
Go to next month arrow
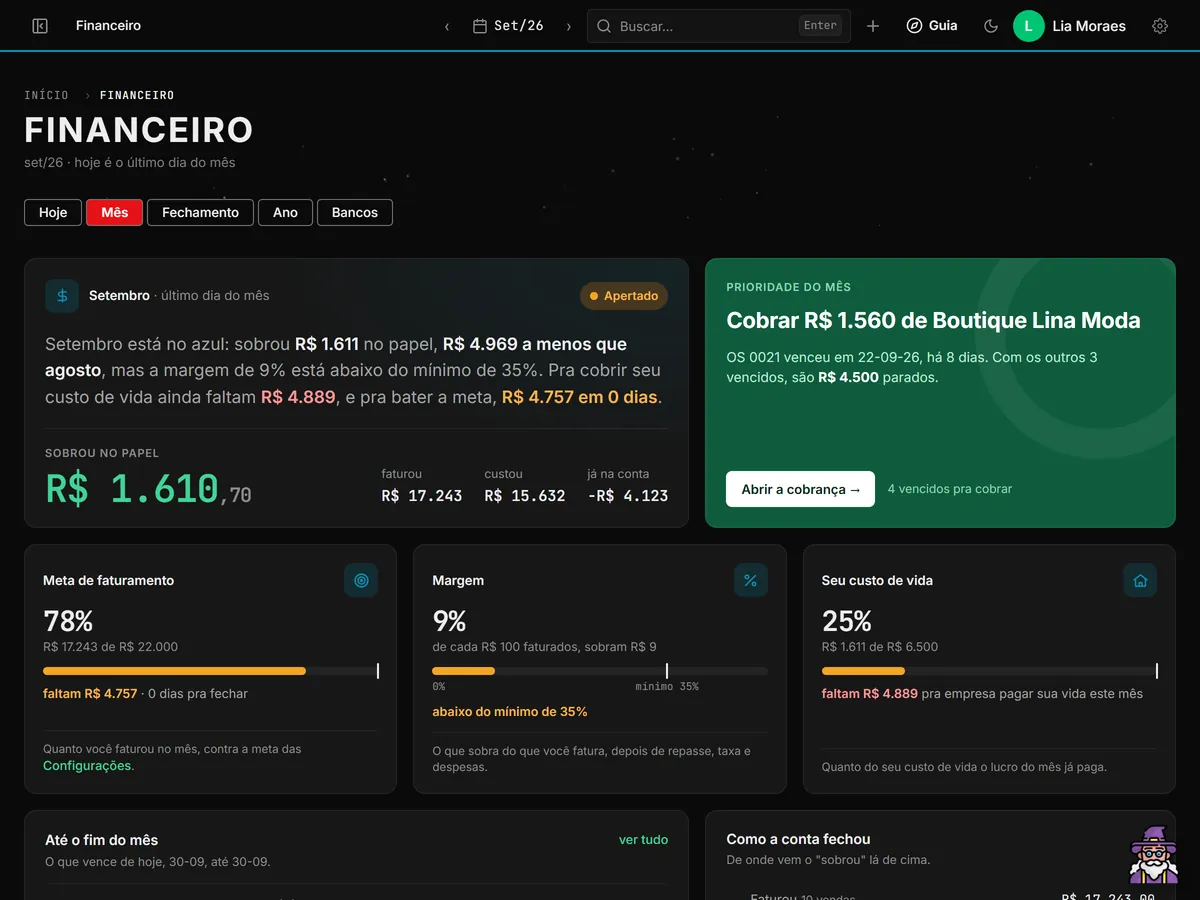click(x=569, y=27)
